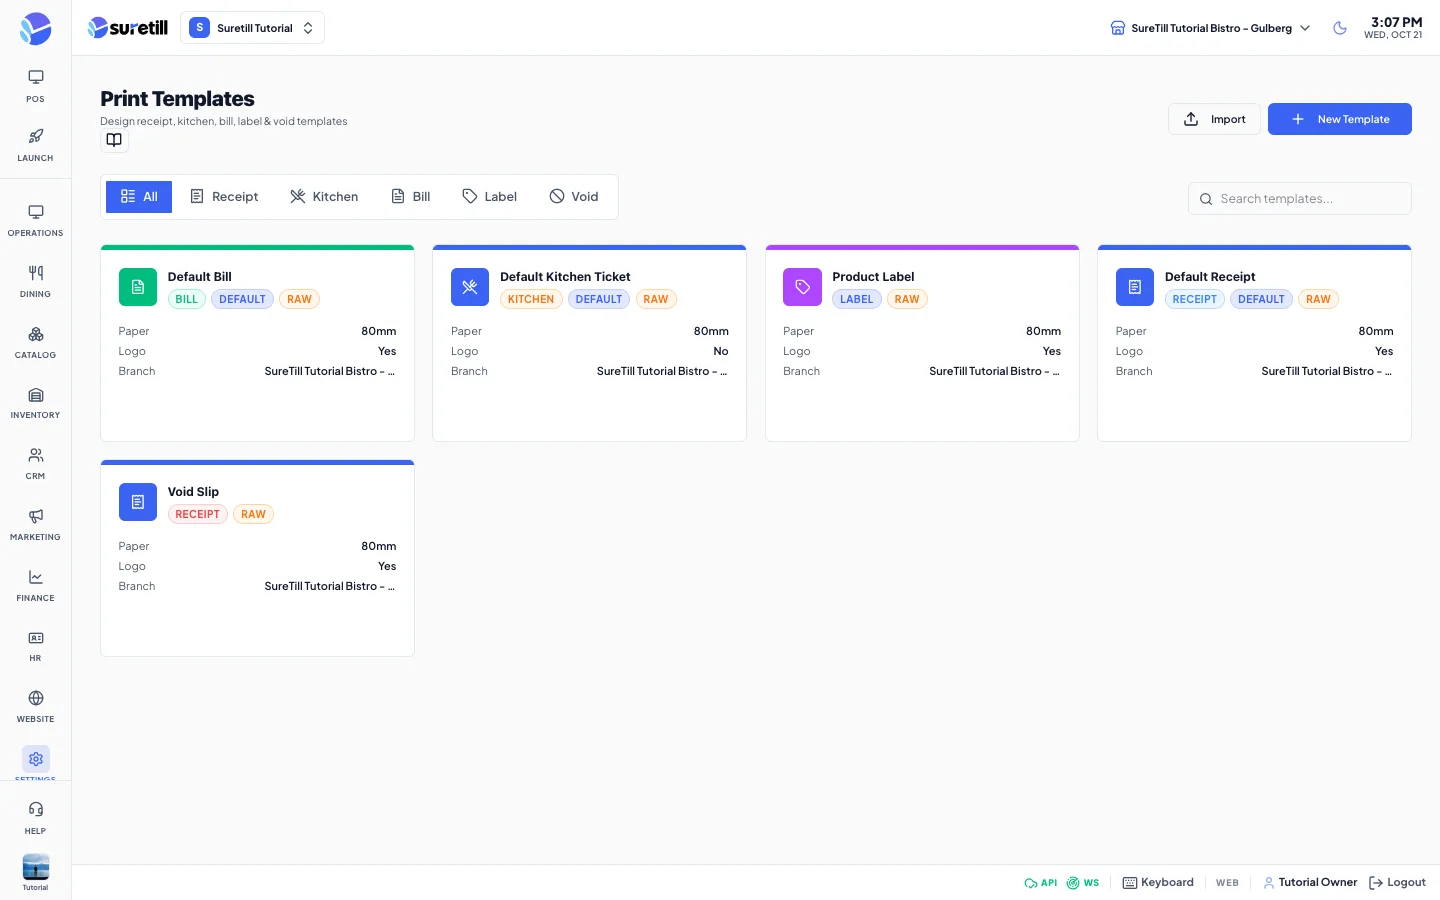Screen dimensions: 1440x900
Task: Switch to the Receipt tab
Action: (x=224, y=197)
